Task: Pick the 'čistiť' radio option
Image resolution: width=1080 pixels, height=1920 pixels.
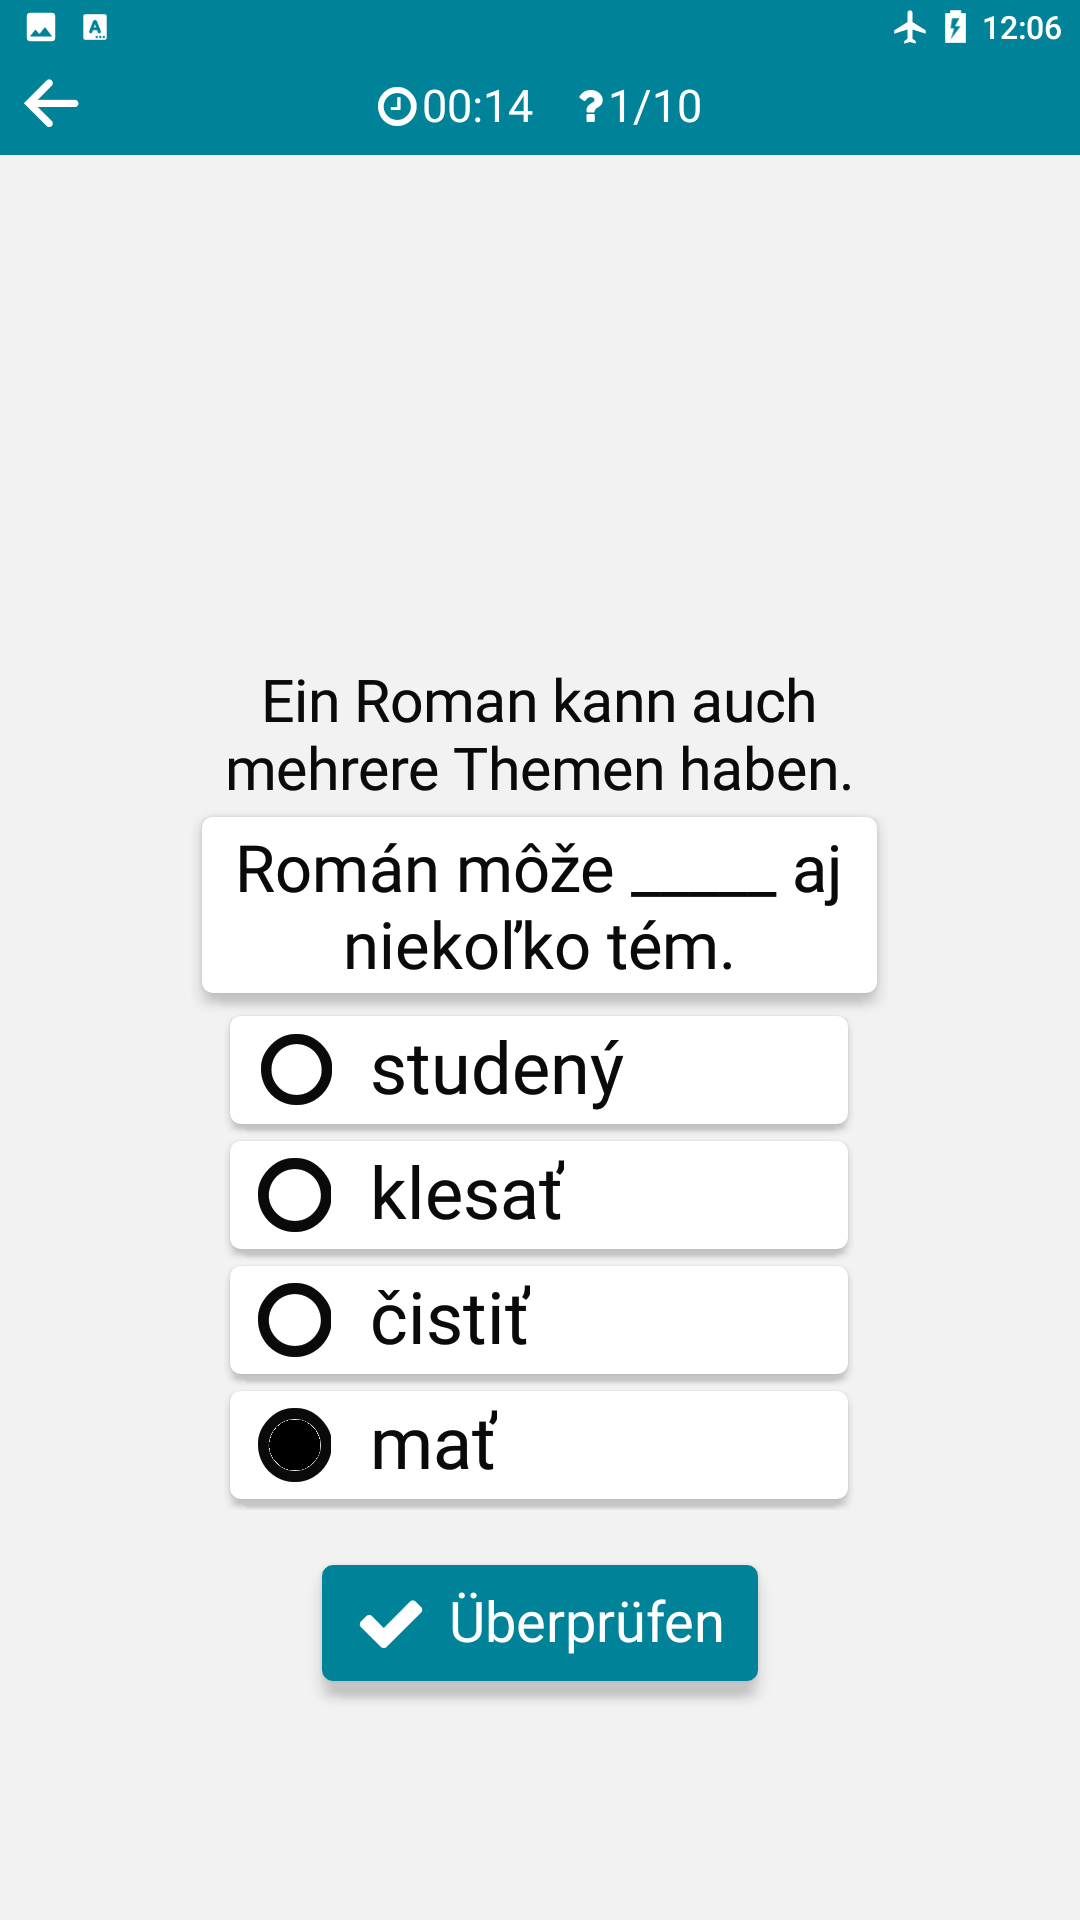Action: click(x=295, y=1320)
